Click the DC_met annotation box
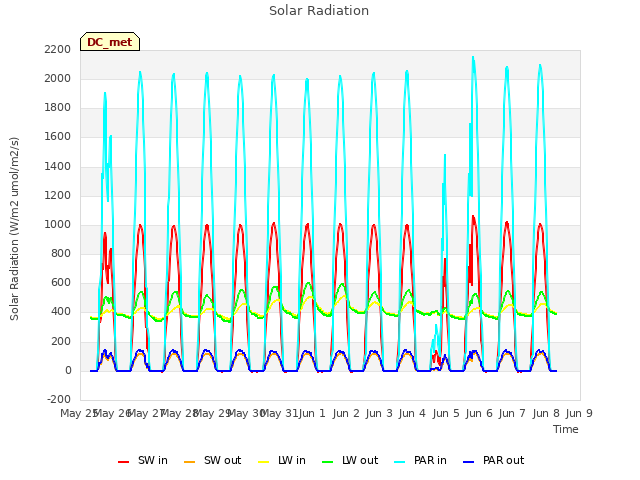Viewport: 640px width, 480px height. [110, 42]
